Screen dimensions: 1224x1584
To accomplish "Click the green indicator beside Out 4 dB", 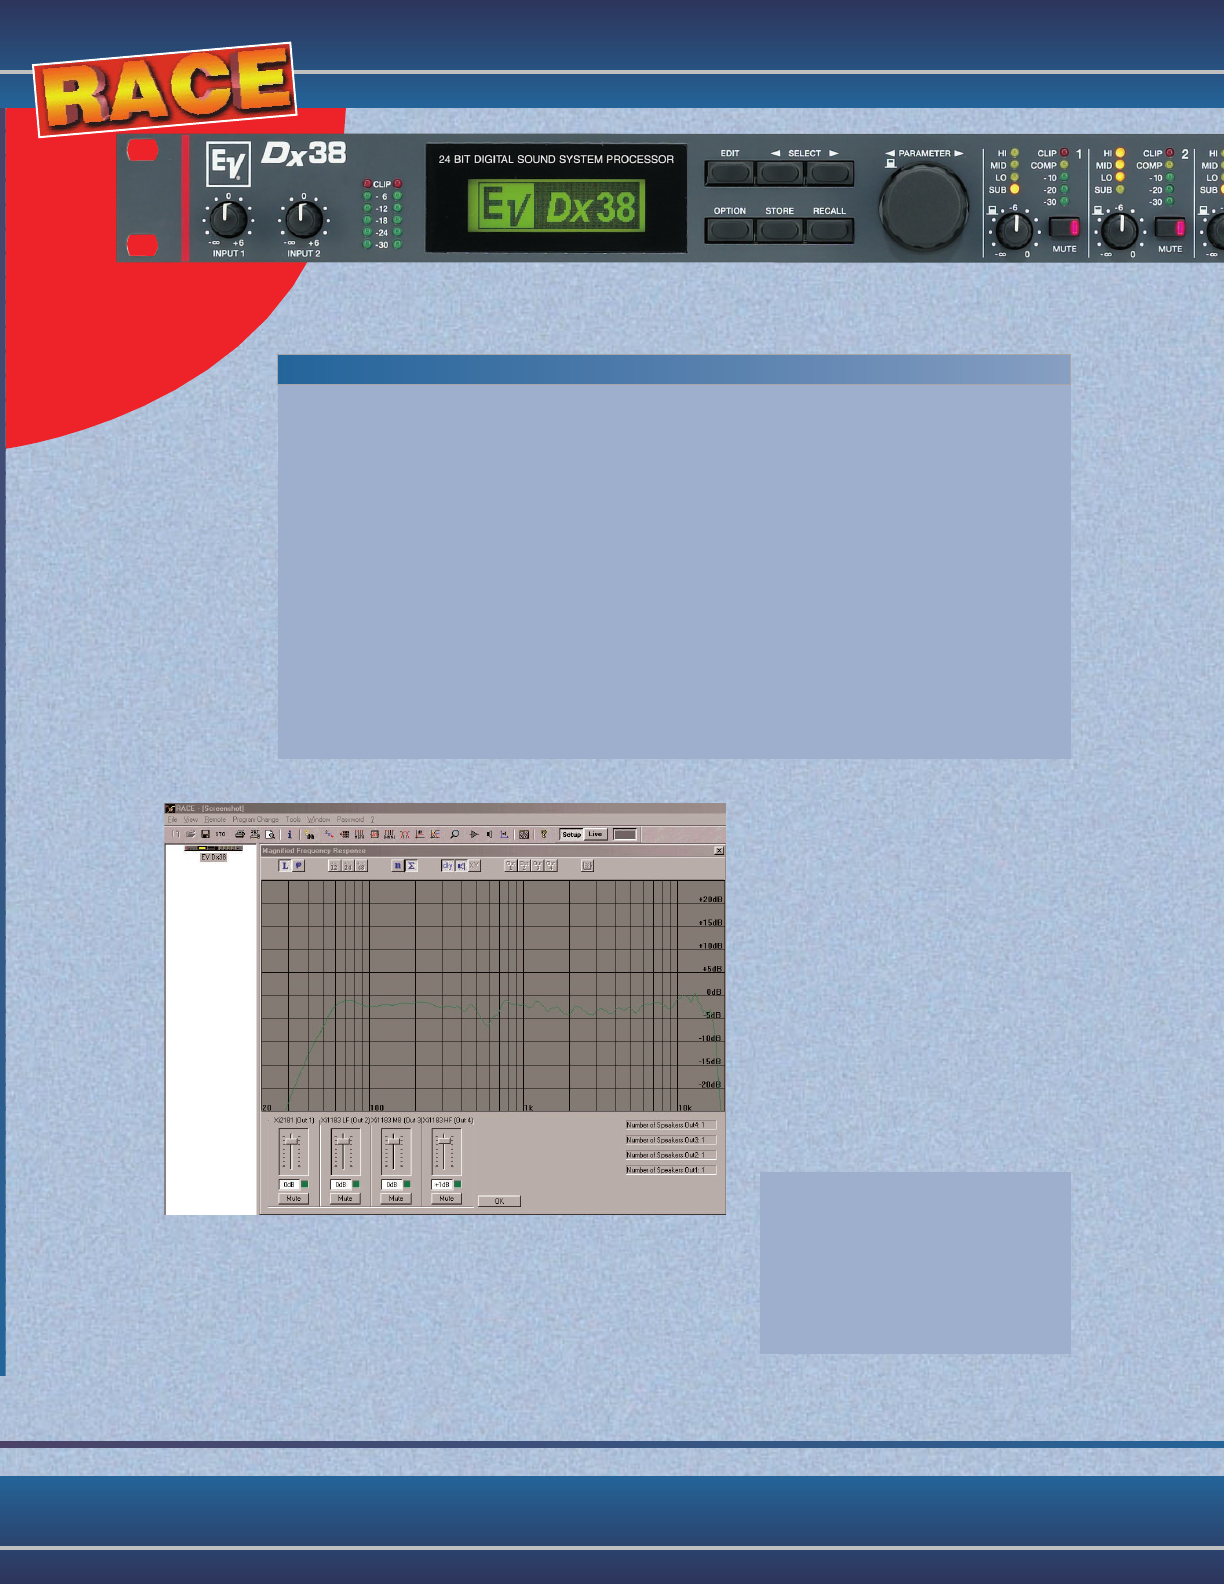I will tap(458, 1184).
